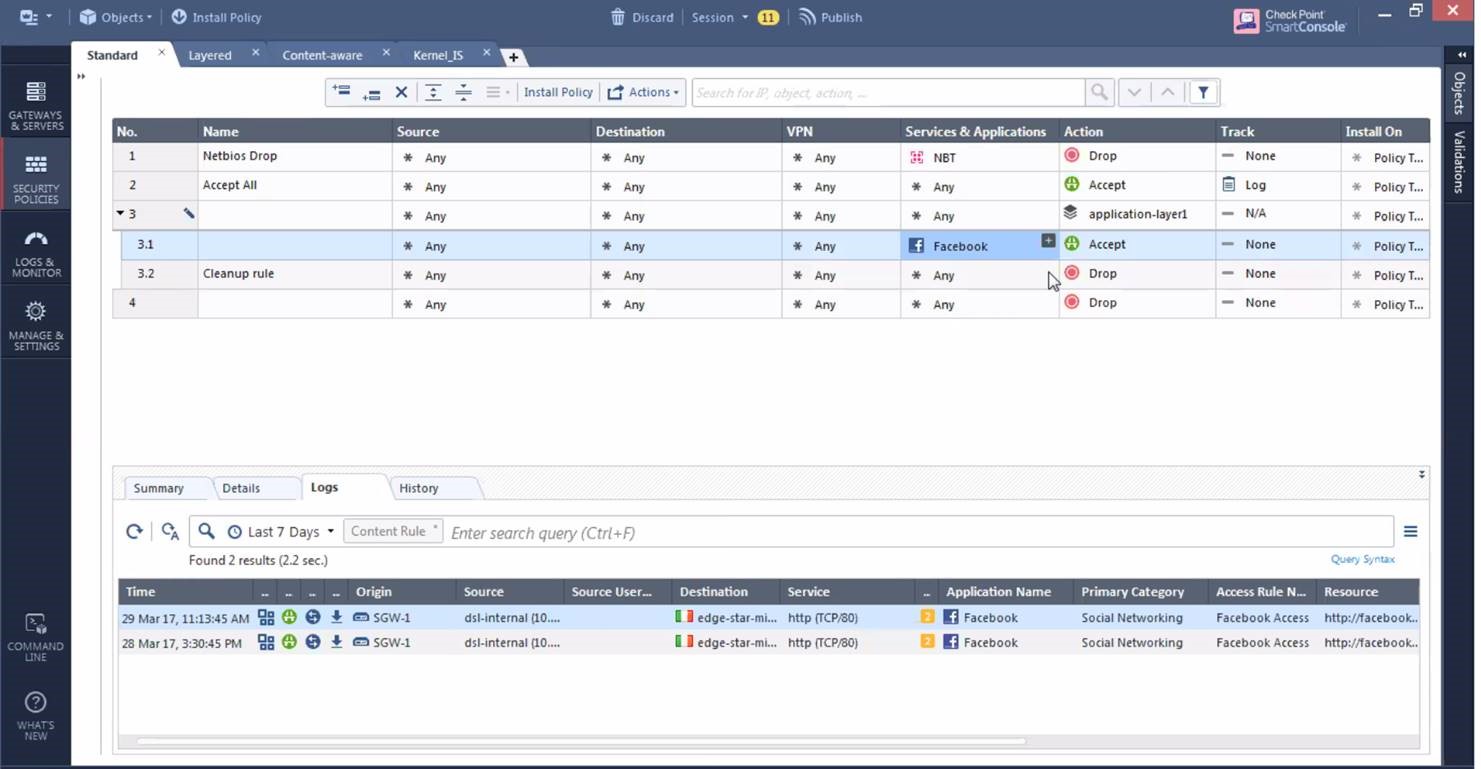The height and width of the screenshot is (769, 1481).
Task: Expand the Last 7 Days time range
Action: (281, 532)
